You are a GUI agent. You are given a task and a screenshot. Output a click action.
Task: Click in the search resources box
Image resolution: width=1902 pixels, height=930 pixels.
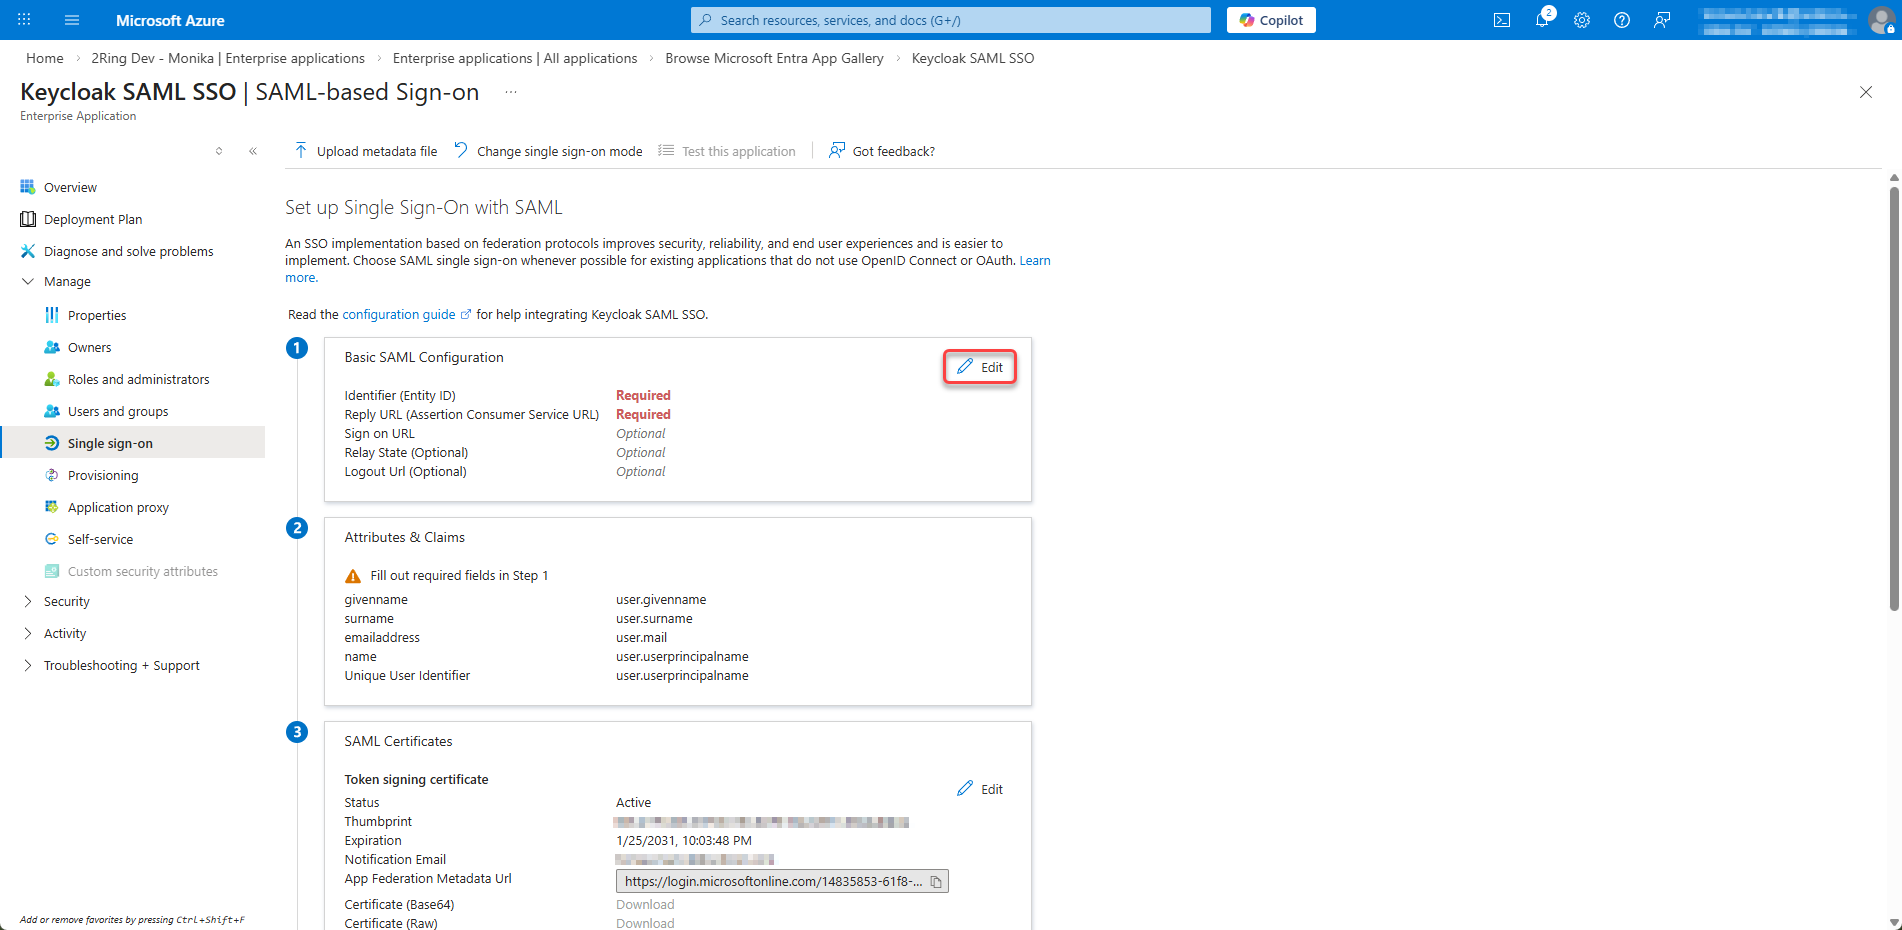point(950,20)
